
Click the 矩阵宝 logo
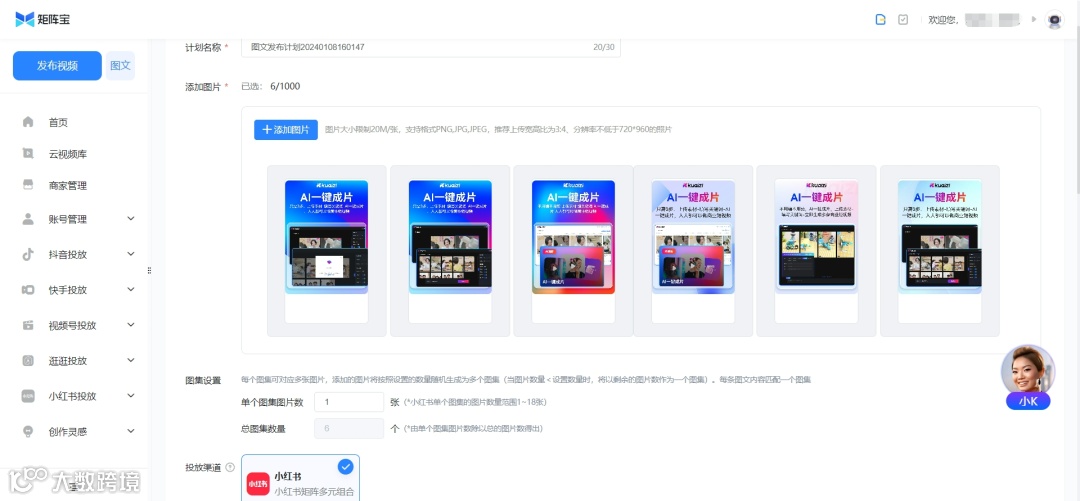pos(43,19)
